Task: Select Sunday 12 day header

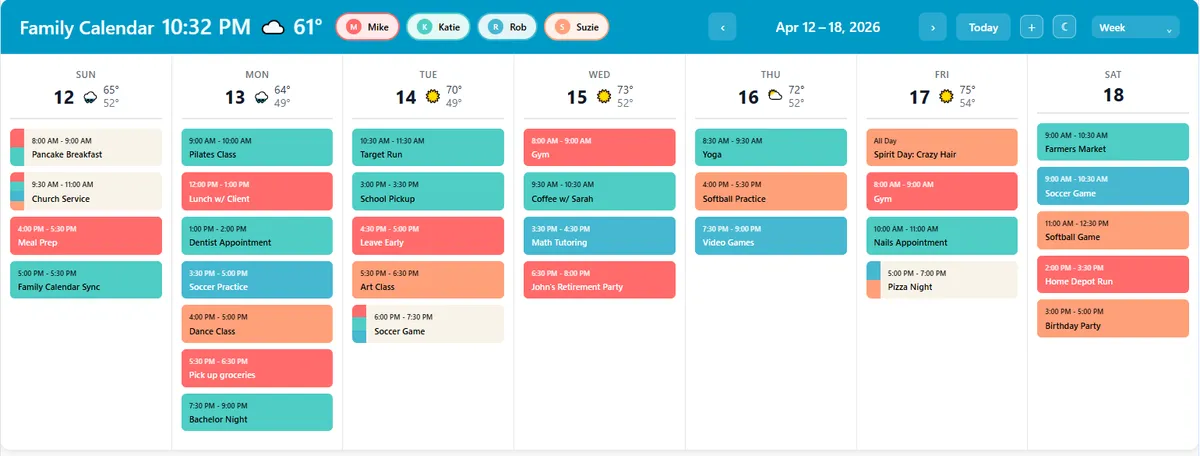Action: click(x=86, y=89)
